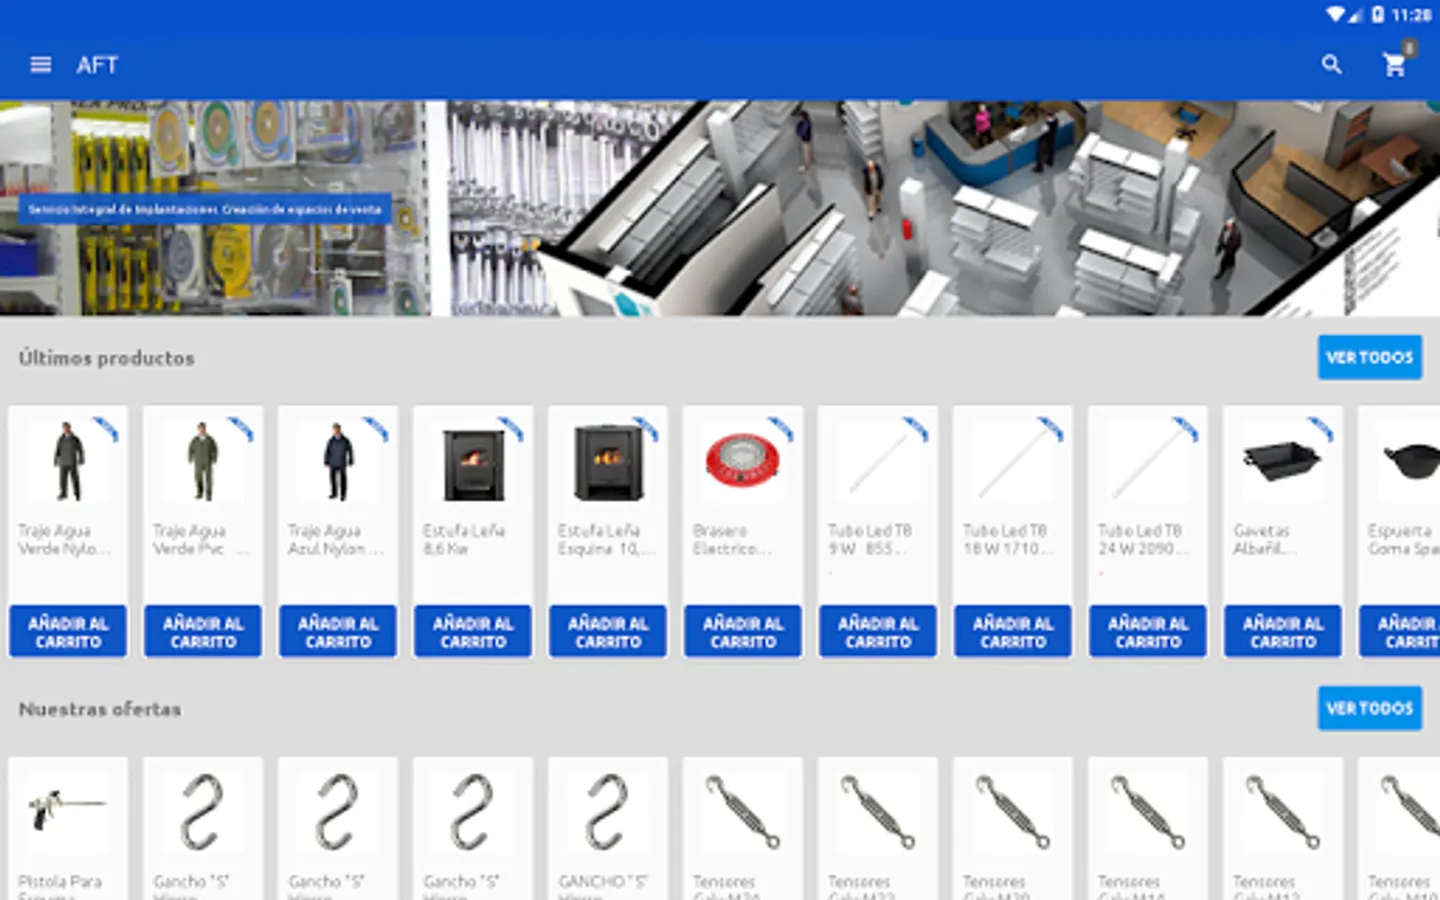Viewport: 1440px width, 900px height.
Task: Tap the 'Gavetas Albañil' product name
Action: [1264, 540]
